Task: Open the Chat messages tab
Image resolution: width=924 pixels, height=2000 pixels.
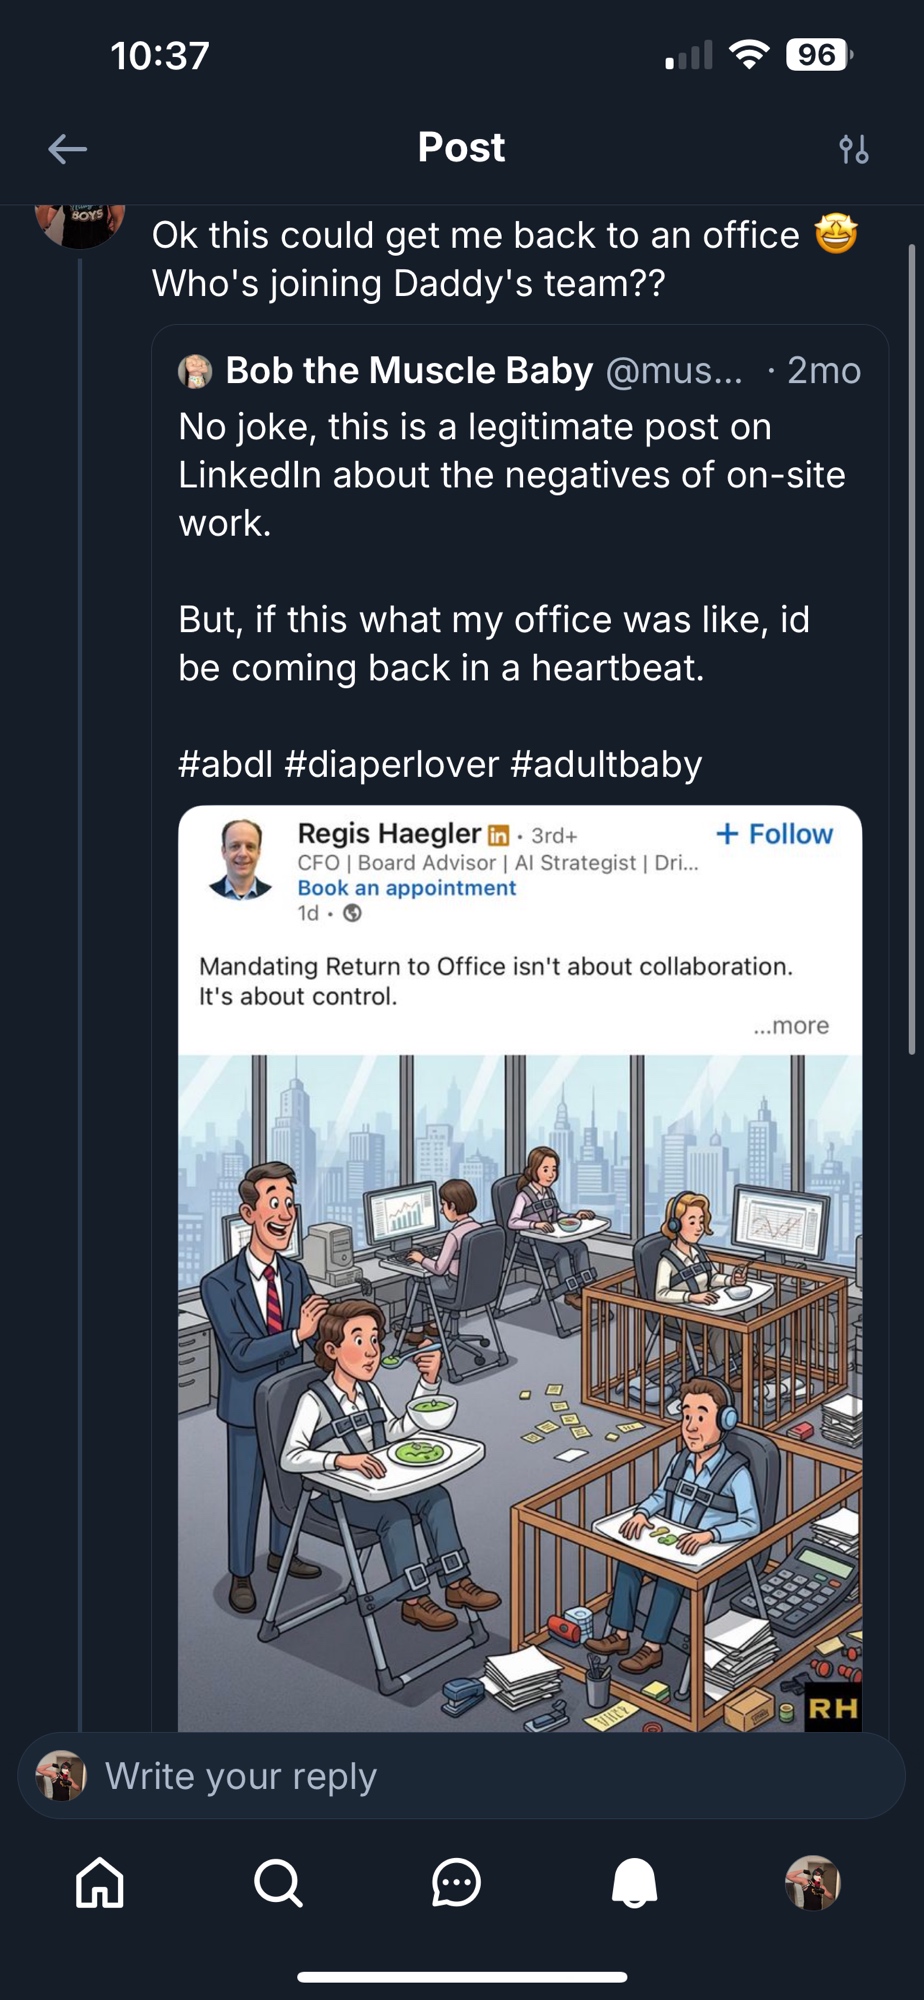Action: coord(456,1883)
